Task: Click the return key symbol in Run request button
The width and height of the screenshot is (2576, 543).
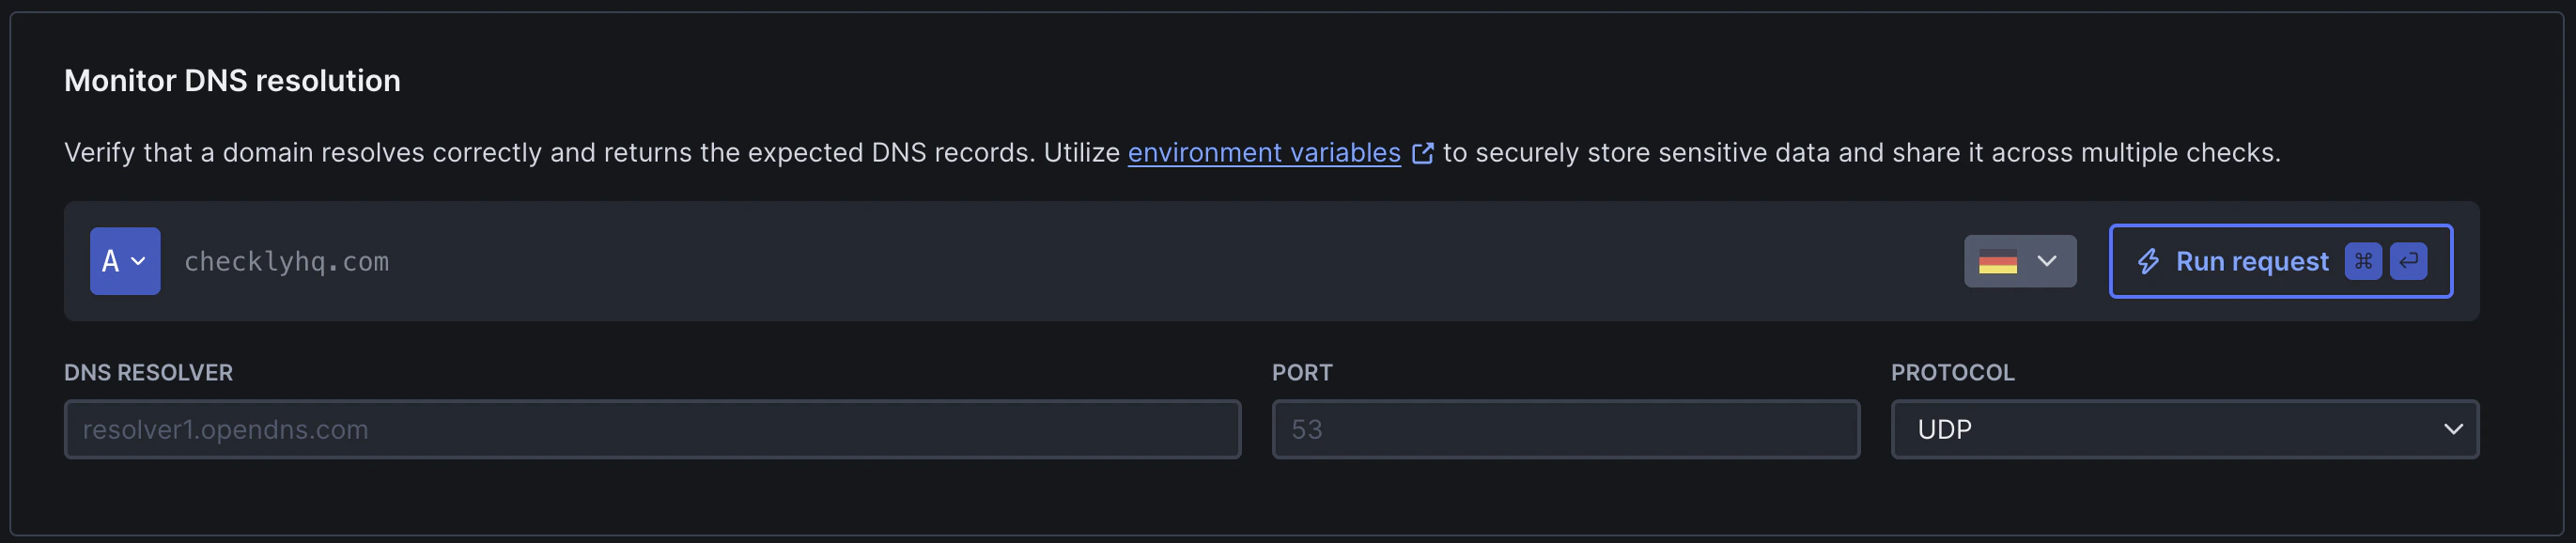Action: pos(2408,261)
